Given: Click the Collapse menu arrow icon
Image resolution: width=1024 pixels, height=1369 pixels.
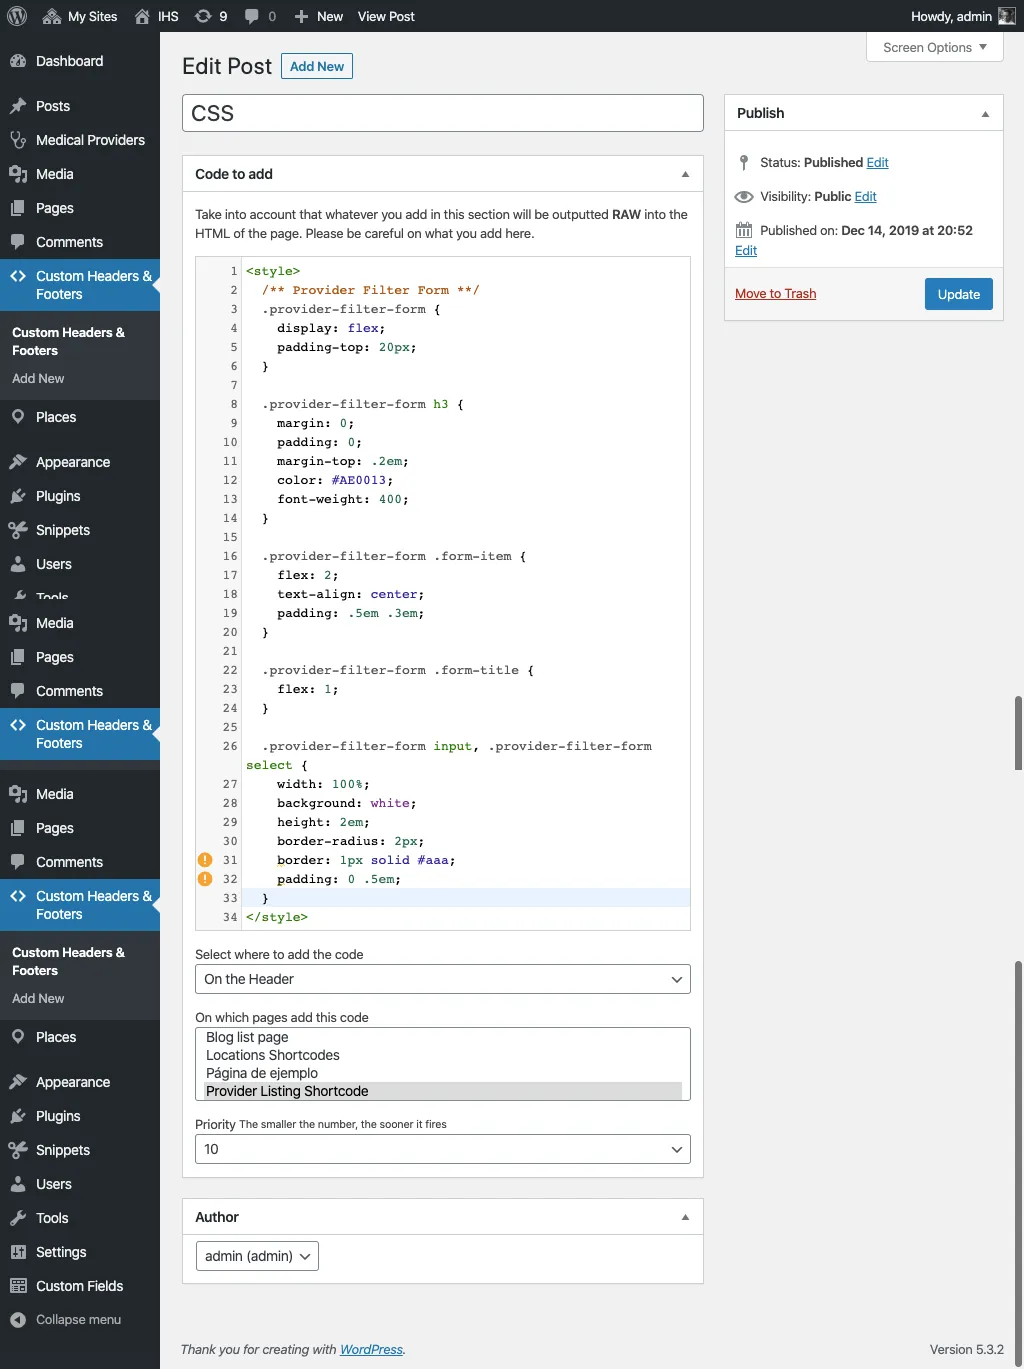Looking at the screenshot, I should [18, 1320].
